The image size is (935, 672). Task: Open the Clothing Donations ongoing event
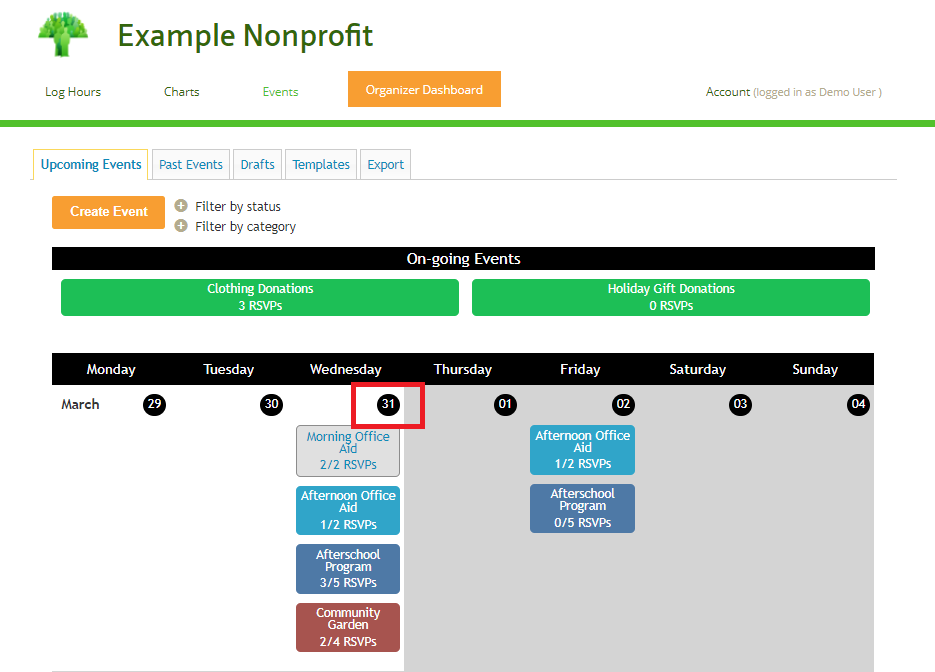tap(260, 297)
